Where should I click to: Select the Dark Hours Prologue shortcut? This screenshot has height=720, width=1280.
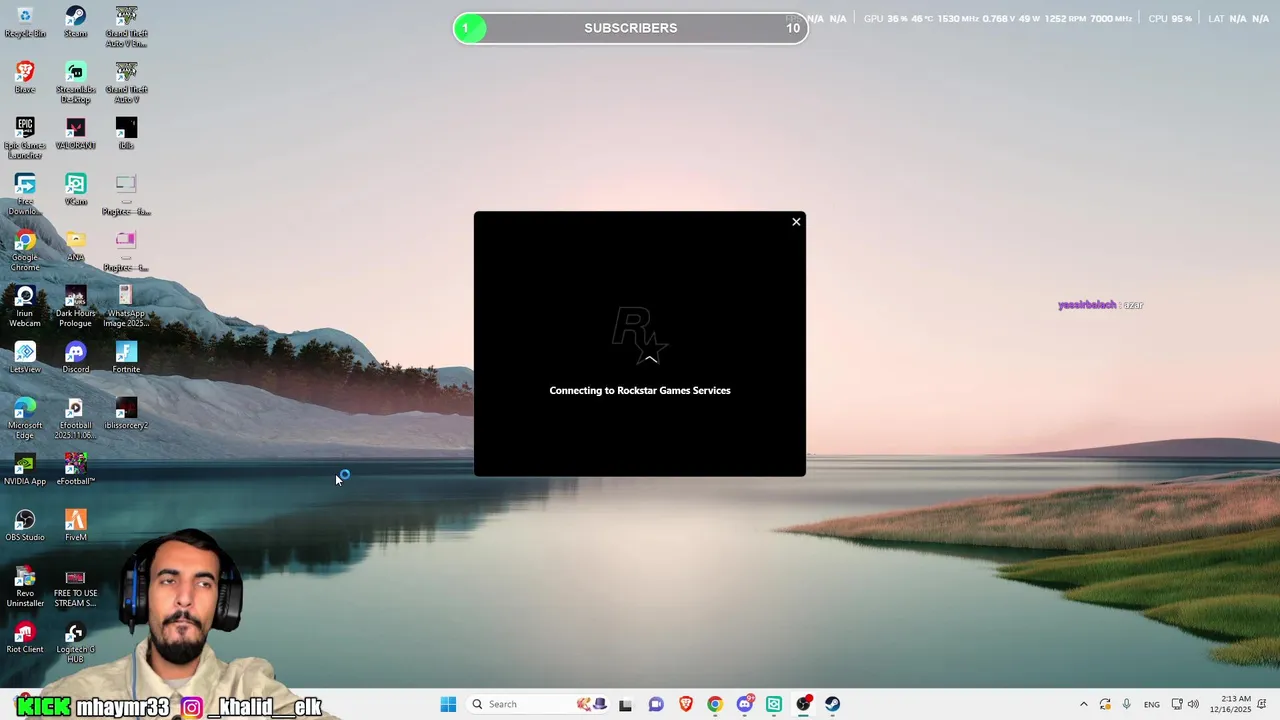click(x=75, y=307)
